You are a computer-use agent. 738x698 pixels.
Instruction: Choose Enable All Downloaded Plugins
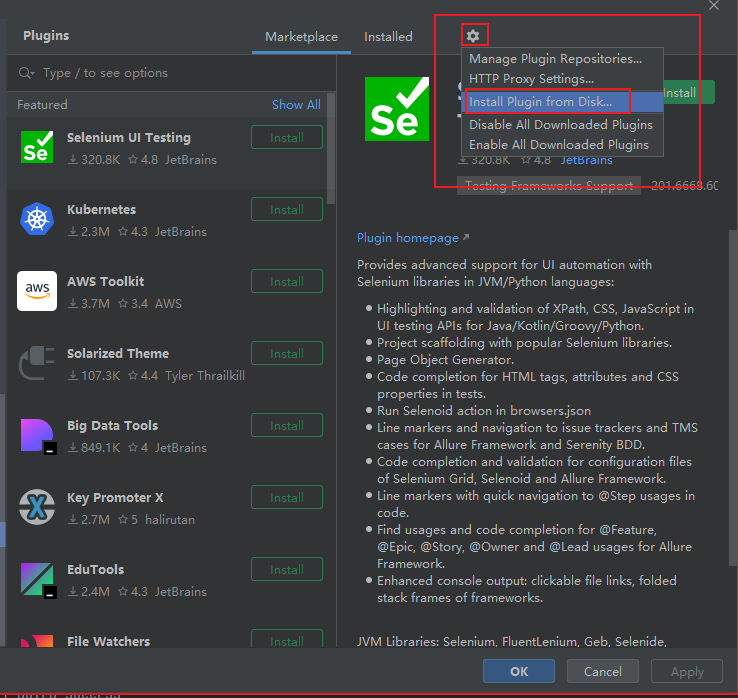[x=562, y=145]
